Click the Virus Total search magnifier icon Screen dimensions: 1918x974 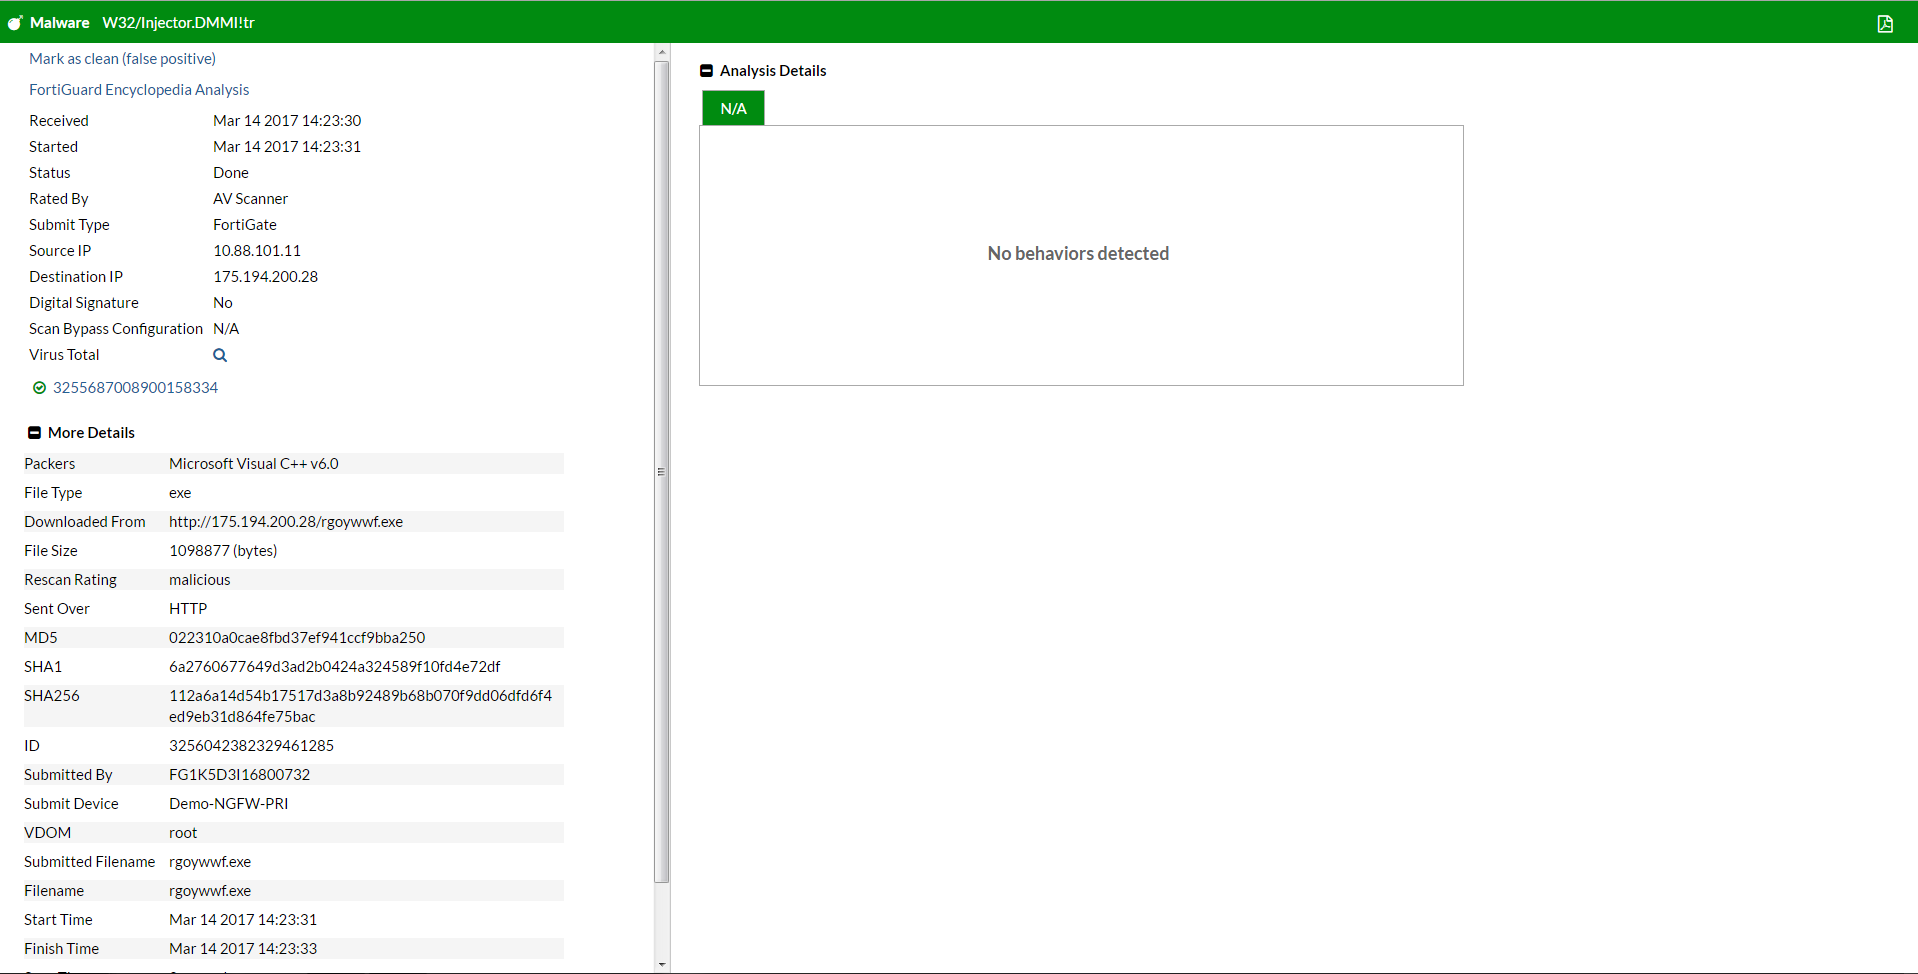(220, 355)
